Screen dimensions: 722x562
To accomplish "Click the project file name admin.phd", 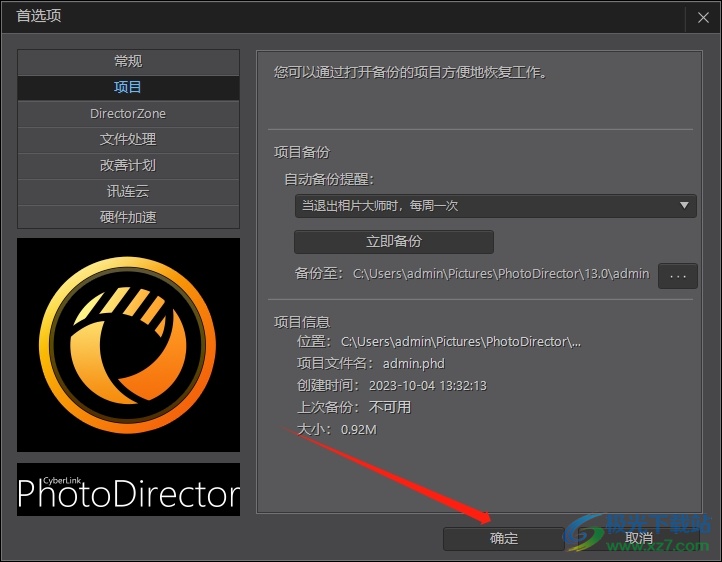I will tap(413, 364).
